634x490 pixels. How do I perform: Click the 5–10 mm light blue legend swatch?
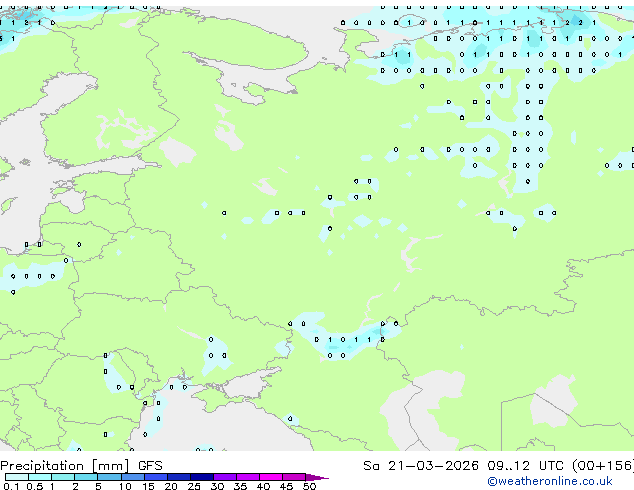(109, 477)
